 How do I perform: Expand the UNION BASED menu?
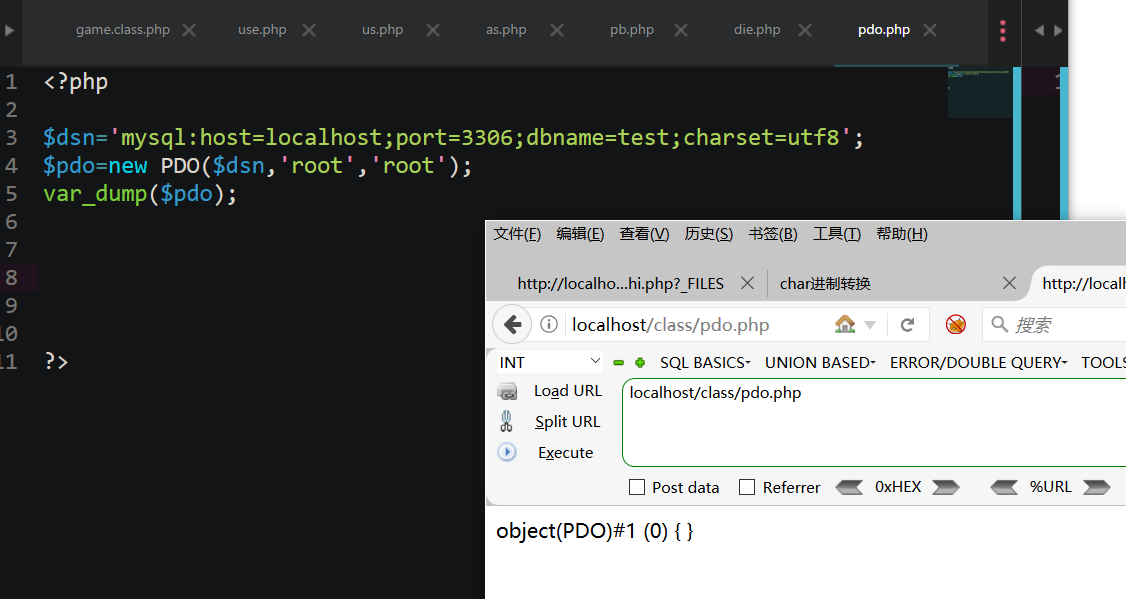click(820, 363)
